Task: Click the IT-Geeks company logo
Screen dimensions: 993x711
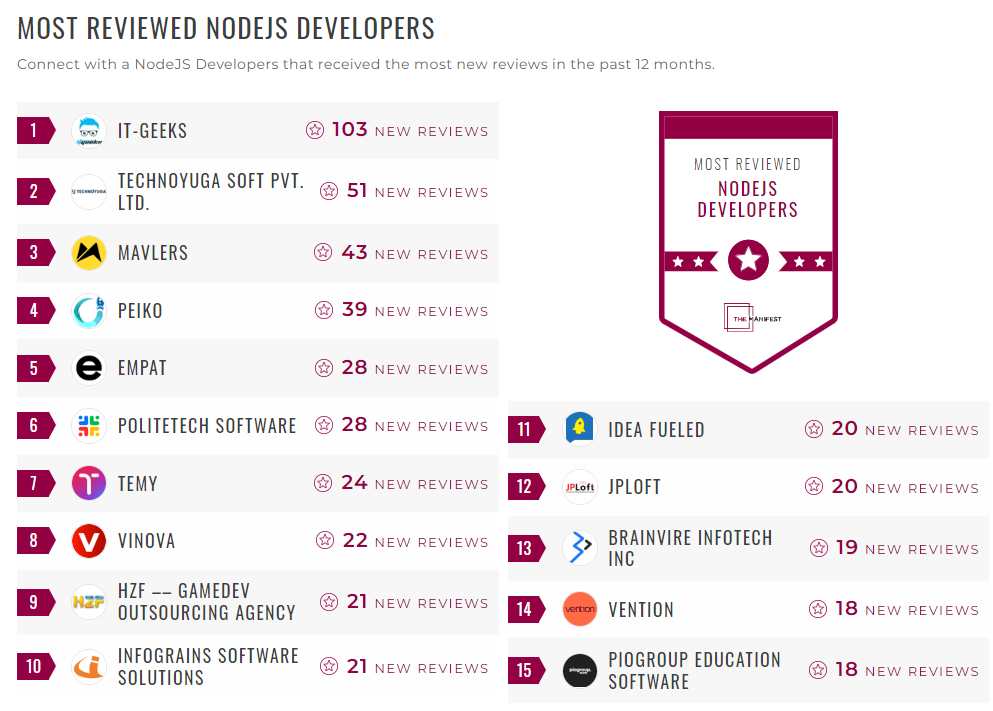Action: [x=87, y=129]
